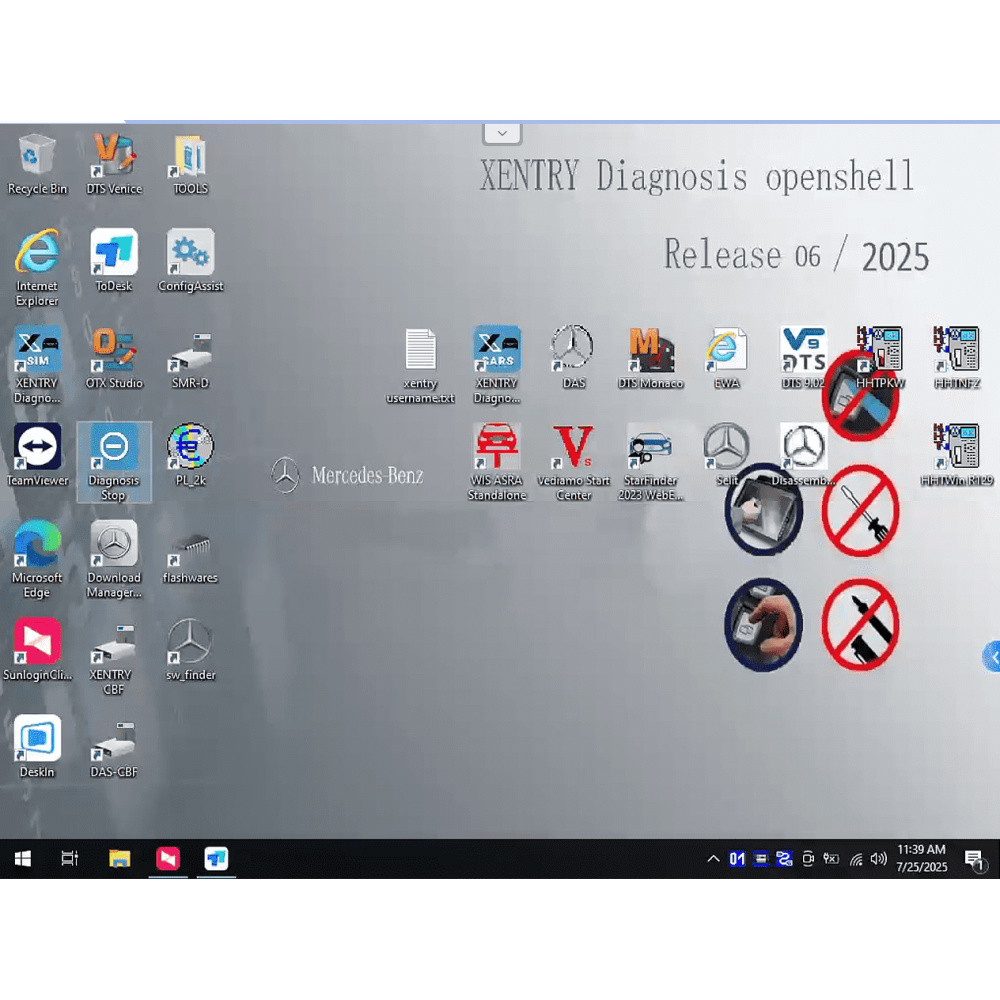This screenshot has height=1000, width=1000.
Task: Select the Diagnosis Stop shortcut
Action: 114,462
